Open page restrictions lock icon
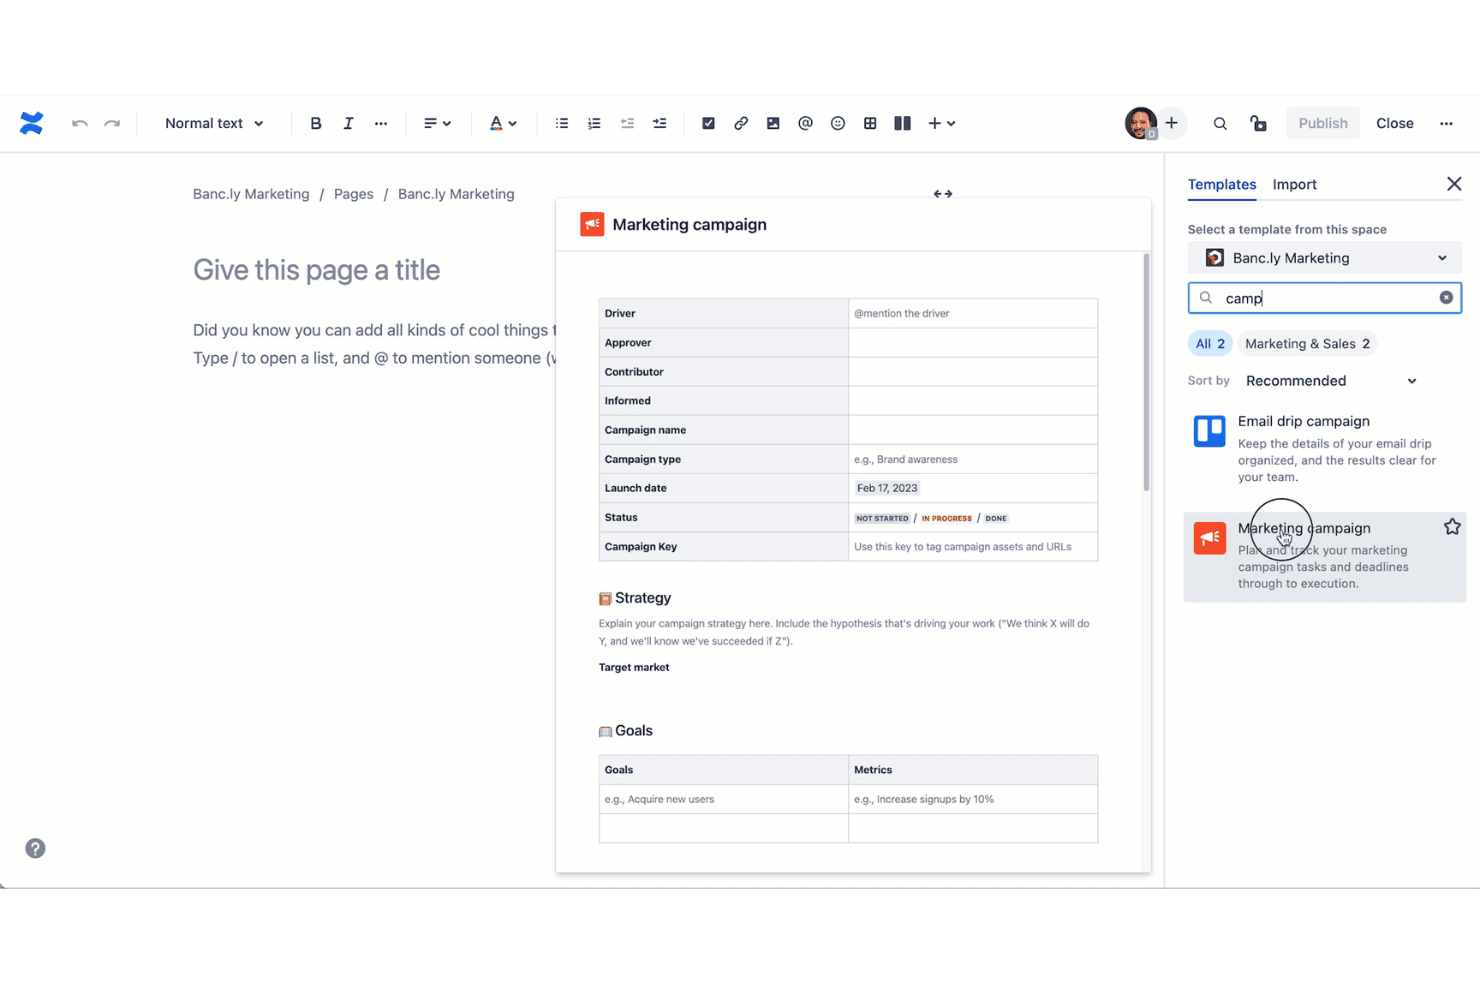Image resolution: width=1480 pixels, height=987 pixels. (x=1258, y=123)
